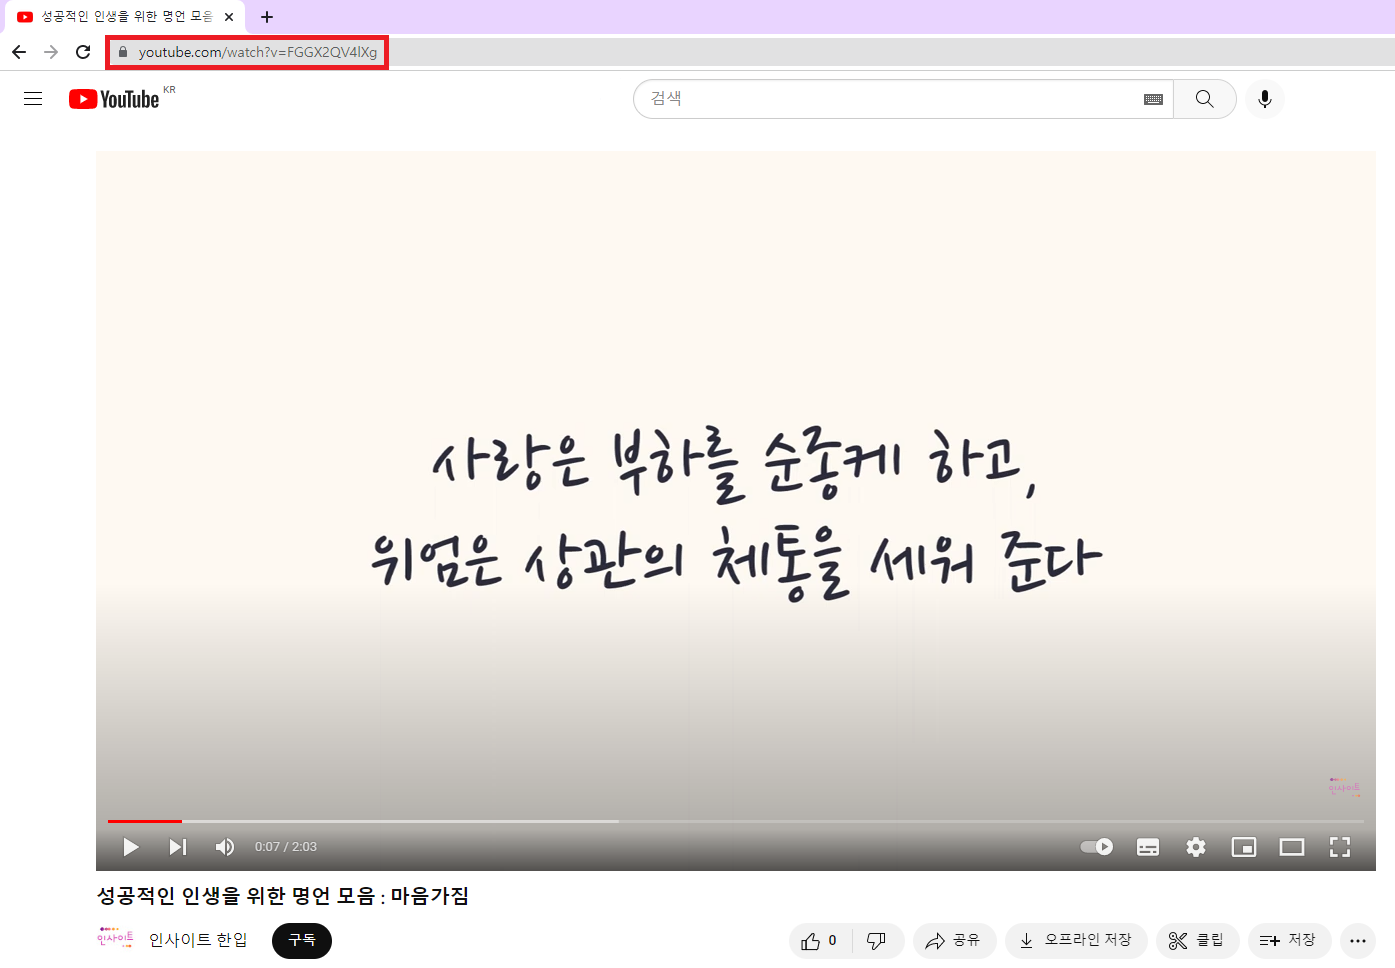1395x968 pixels.
Task: Open the on-screen keyboard in search
Action: 1152,98
